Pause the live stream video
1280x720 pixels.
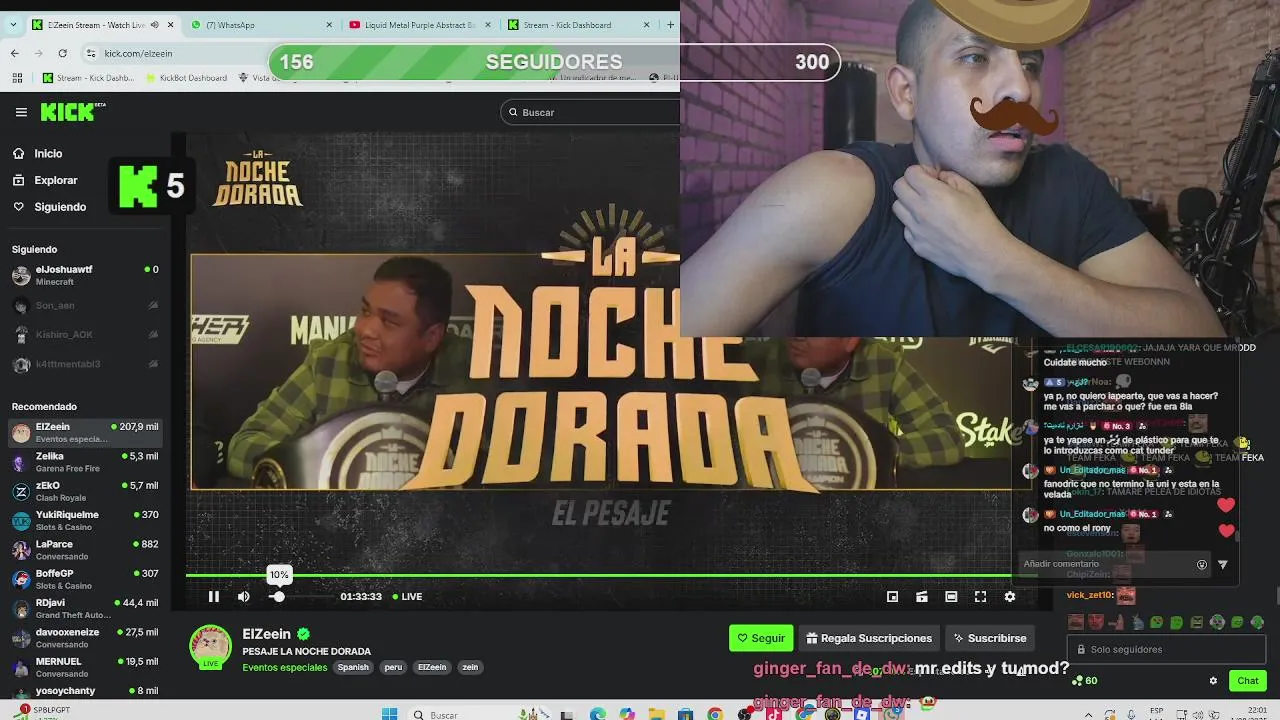213,597
